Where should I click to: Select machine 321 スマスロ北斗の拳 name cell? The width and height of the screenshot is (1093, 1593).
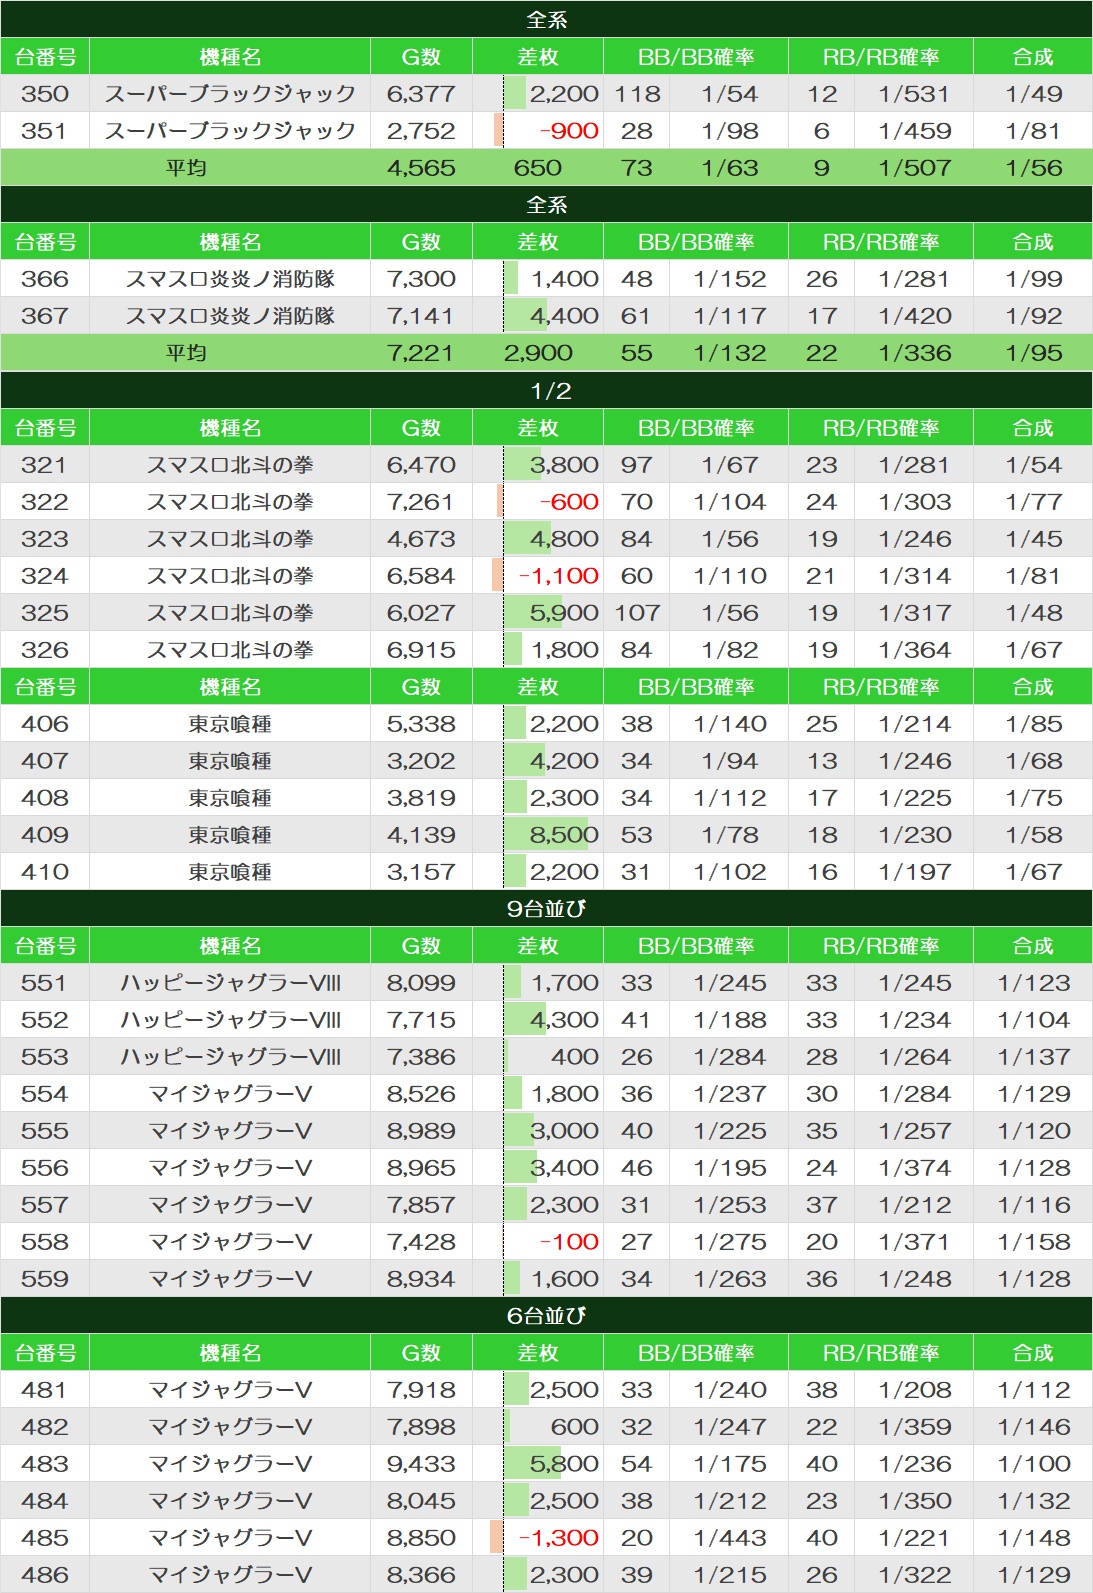coord(230,465)
